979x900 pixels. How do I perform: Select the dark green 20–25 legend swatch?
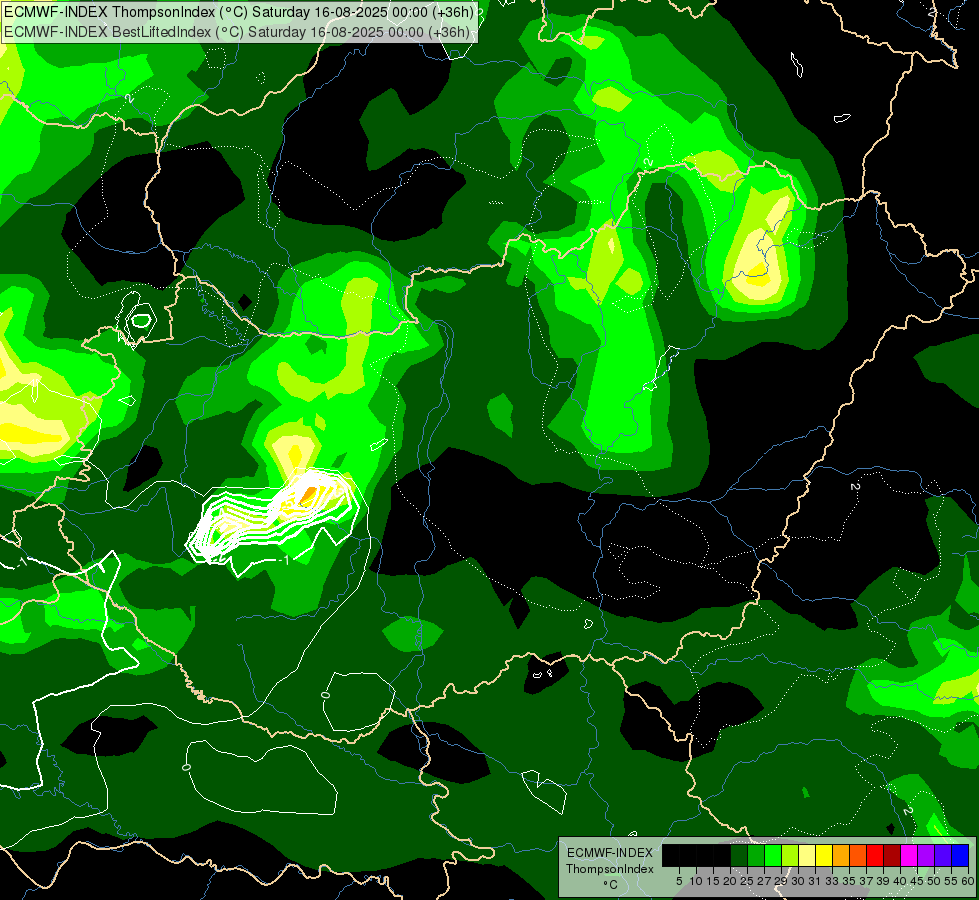(739, 855)
